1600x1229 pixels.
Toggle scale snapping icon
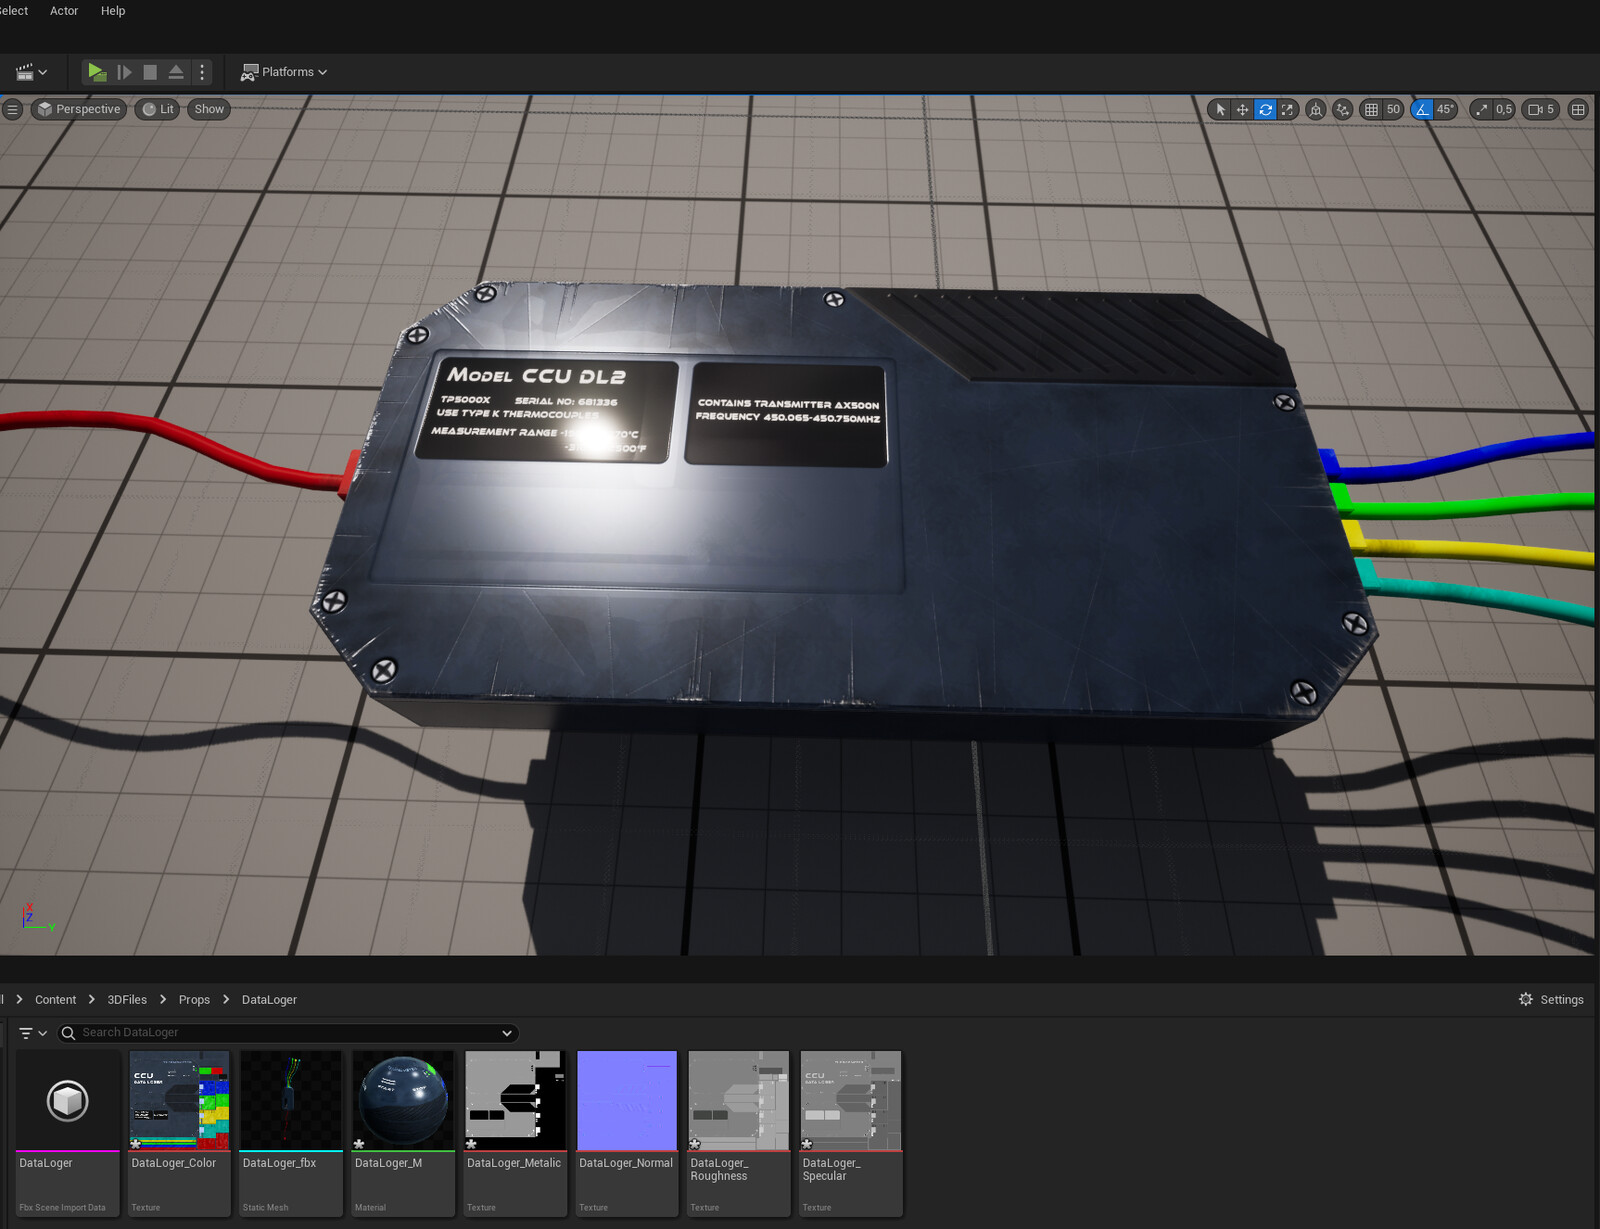tap(1481, 110)
